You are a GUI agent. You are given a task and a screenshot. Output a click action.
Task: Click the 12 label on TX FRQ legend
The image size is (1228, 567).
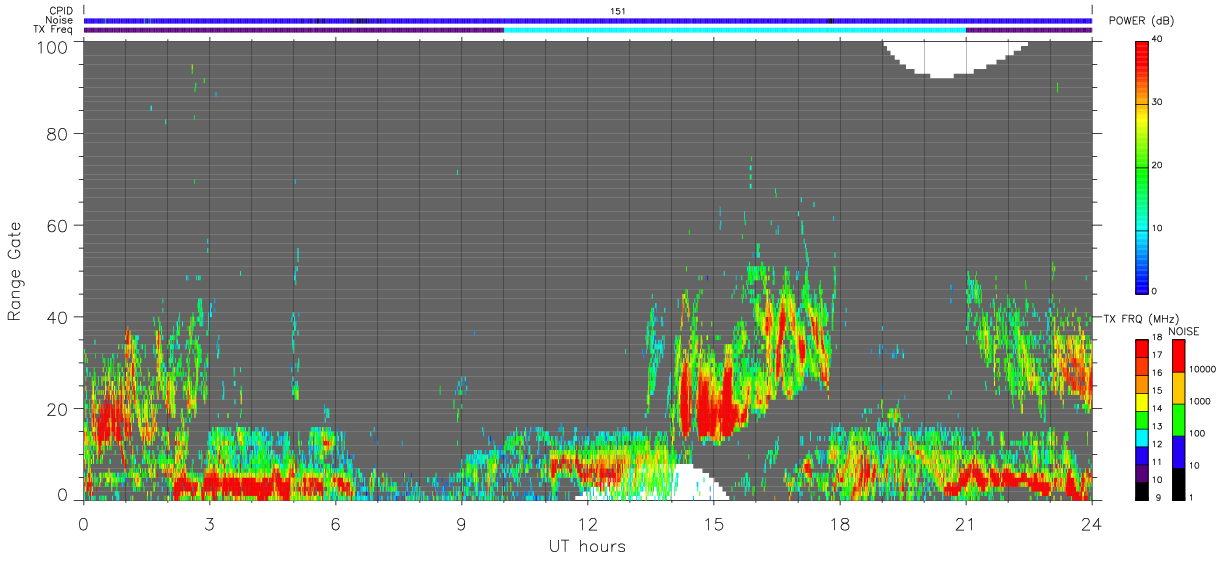click(1158, 444)
